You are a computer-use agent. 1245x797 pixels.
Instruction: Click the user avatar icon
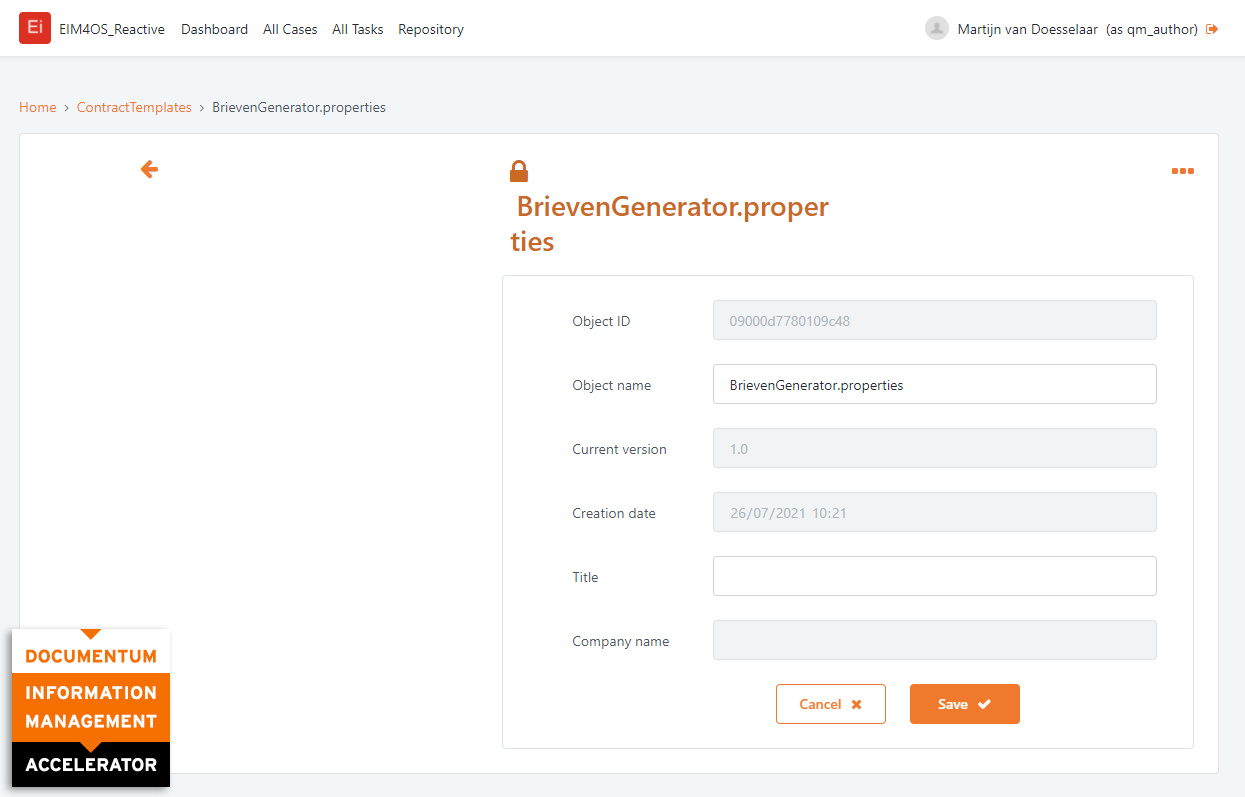pos(936,29)
